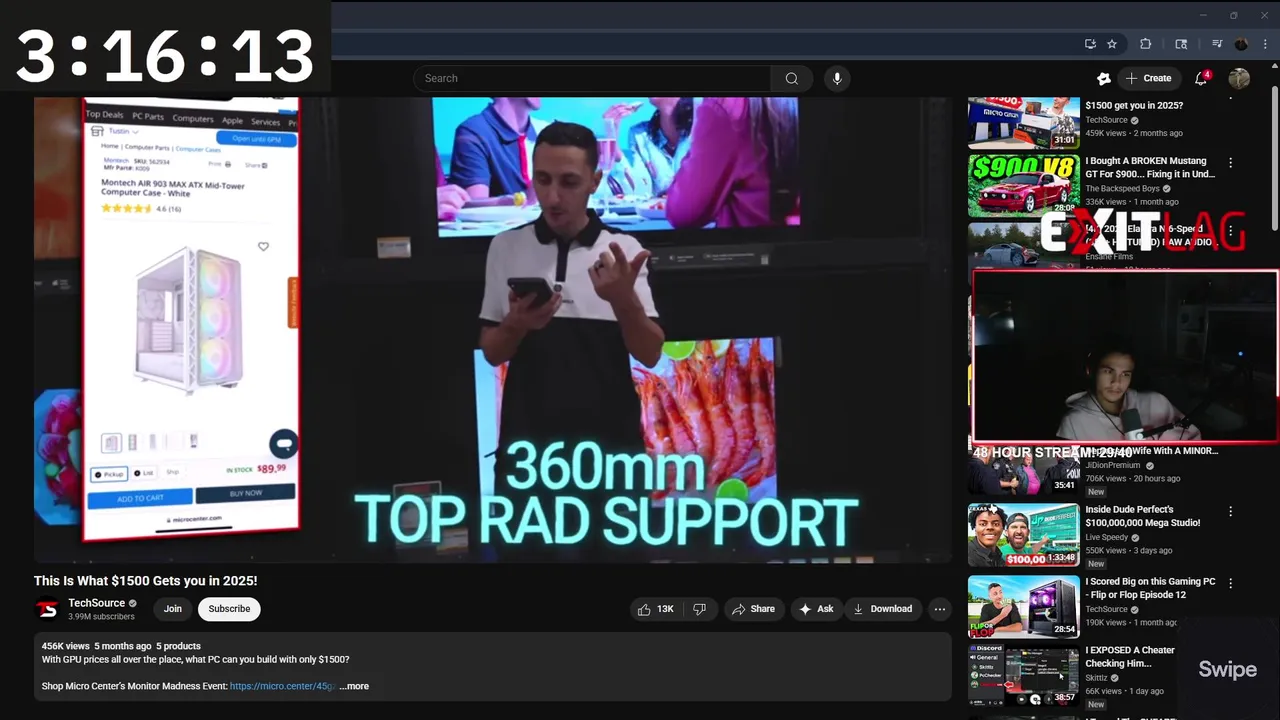
Task: Click the video title 'This Is What $1500 Gets you in 2025!'
Action: tap(145, 581)
